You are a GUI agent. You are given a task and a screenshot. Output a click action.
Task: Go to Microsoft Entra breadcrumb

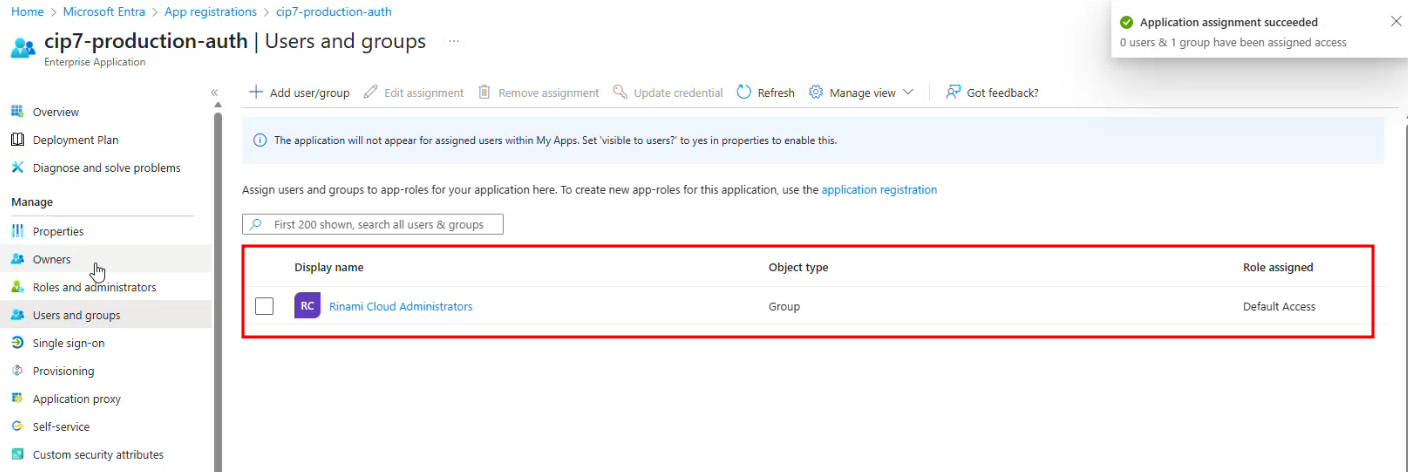point(104,12)
